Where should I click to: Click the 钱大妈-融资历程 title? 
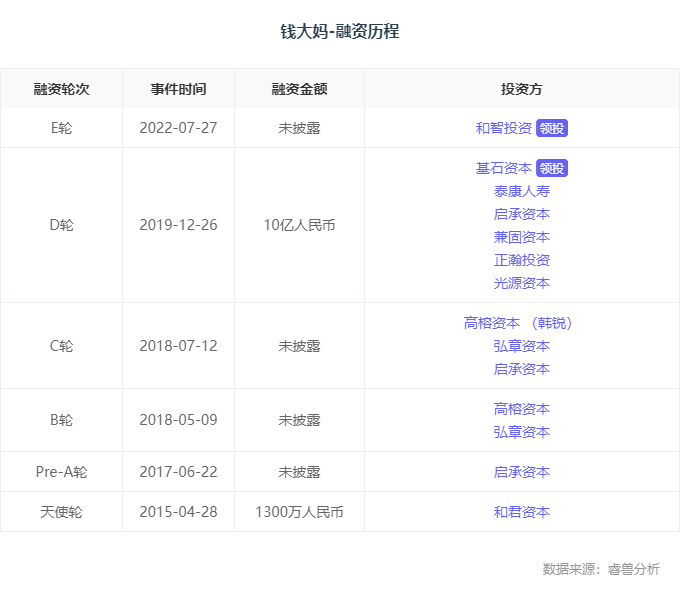(340, 32)
